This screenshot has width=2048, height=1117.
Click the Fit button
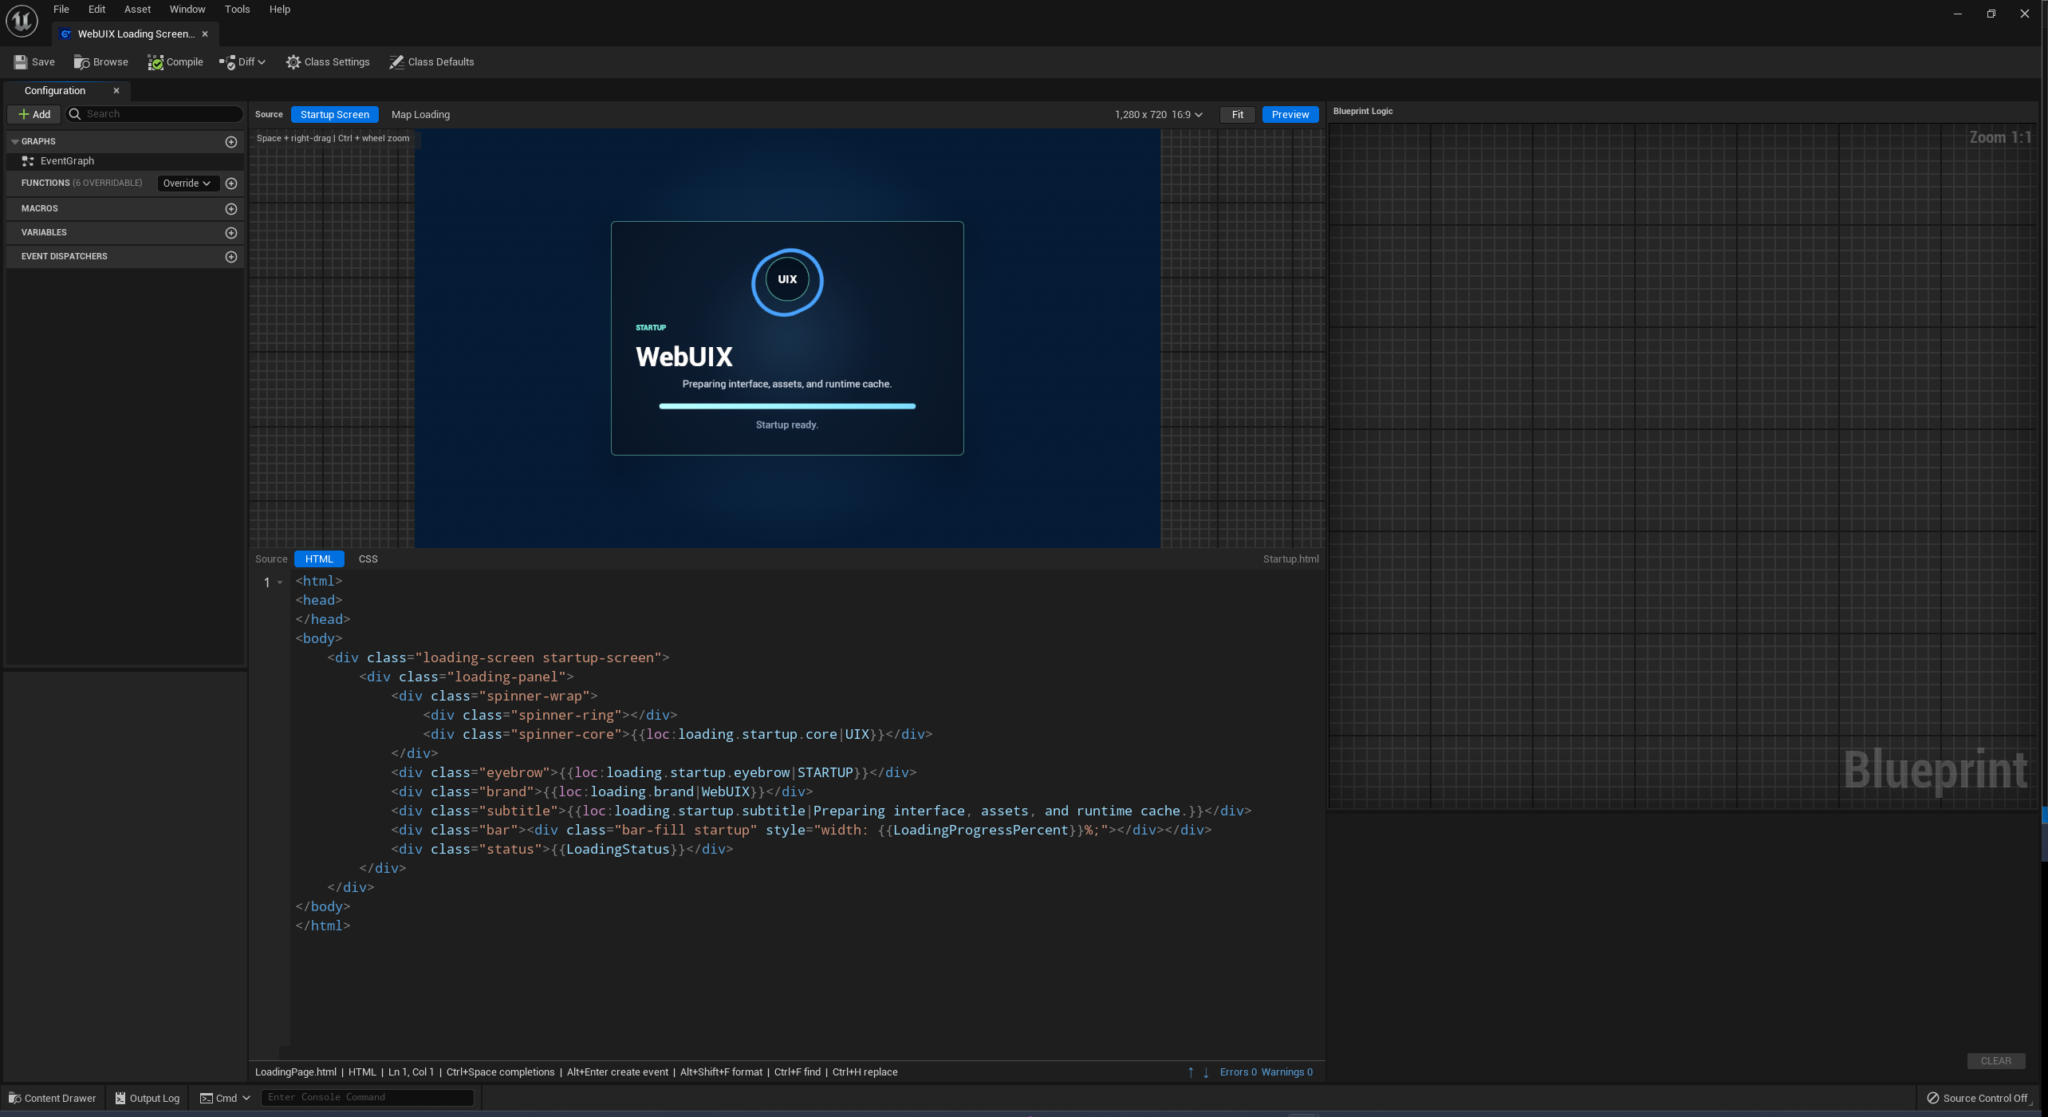pyautogui.click(x=1237, y=115)
